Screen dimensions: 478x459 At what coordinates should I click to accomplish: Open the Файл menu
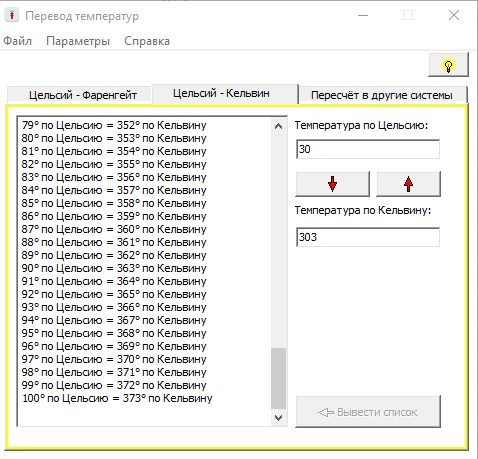pyautogui.click(x=18, y=41)
